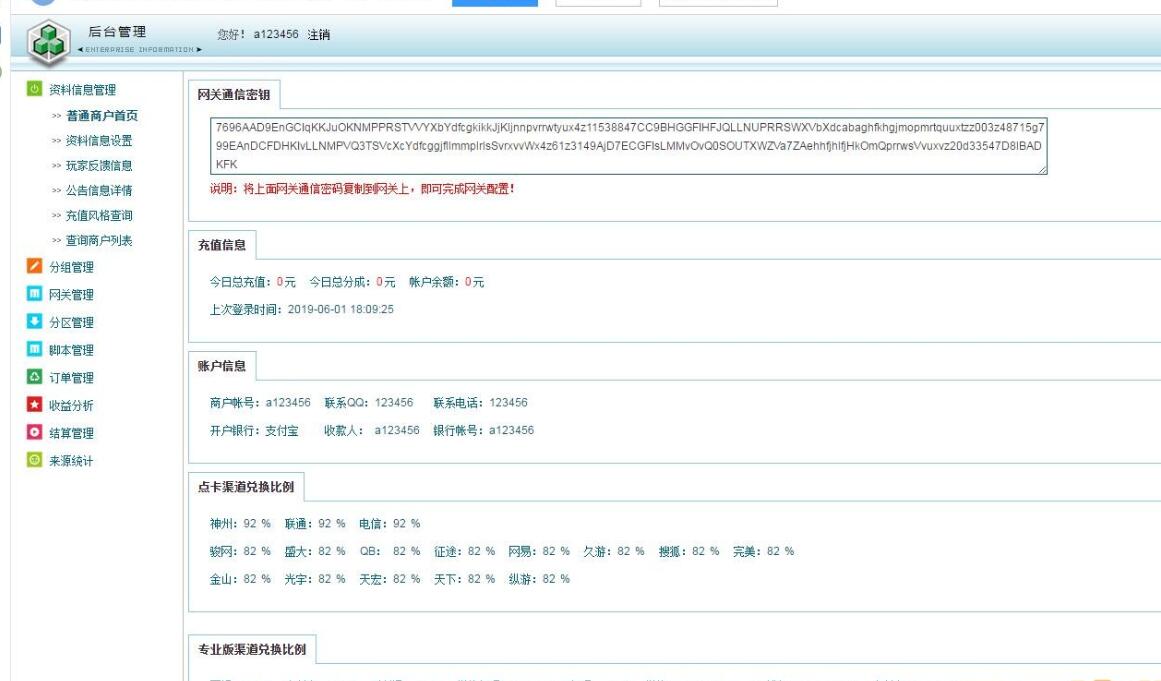The width and height of the screenshot is (1161, 681).
Task: Click the red star icon beside 收益分析
Action: pyautogui.click(x=32, y=405)
